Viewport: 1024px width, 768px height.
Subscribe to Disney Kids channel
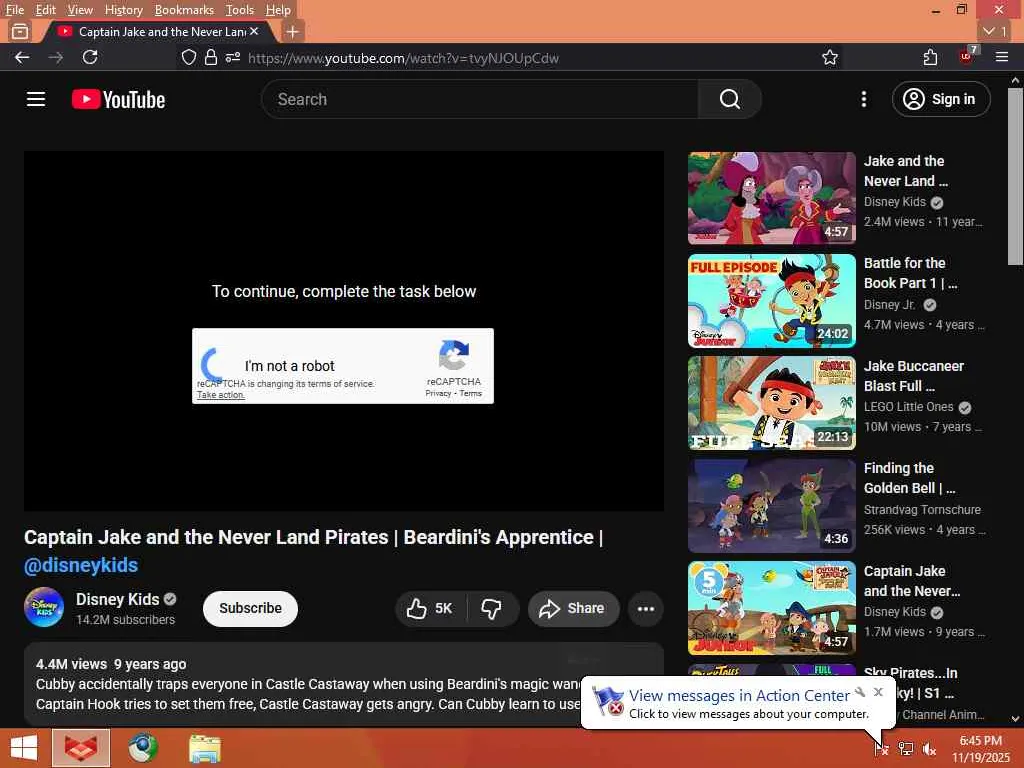(250, 609)
